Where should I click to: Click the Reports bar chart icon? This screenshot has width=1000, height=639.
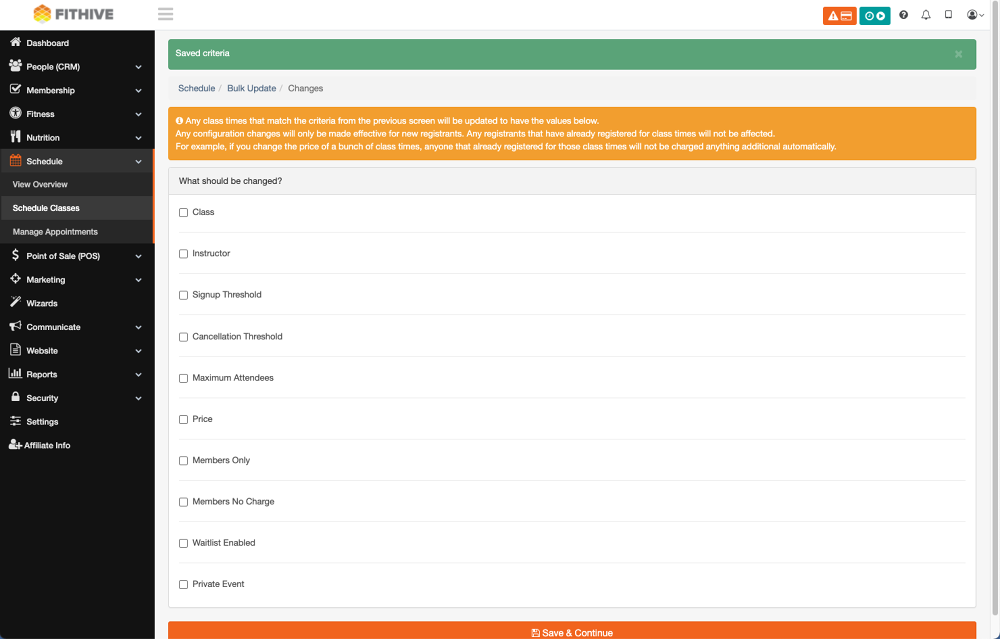coord(15,373)
